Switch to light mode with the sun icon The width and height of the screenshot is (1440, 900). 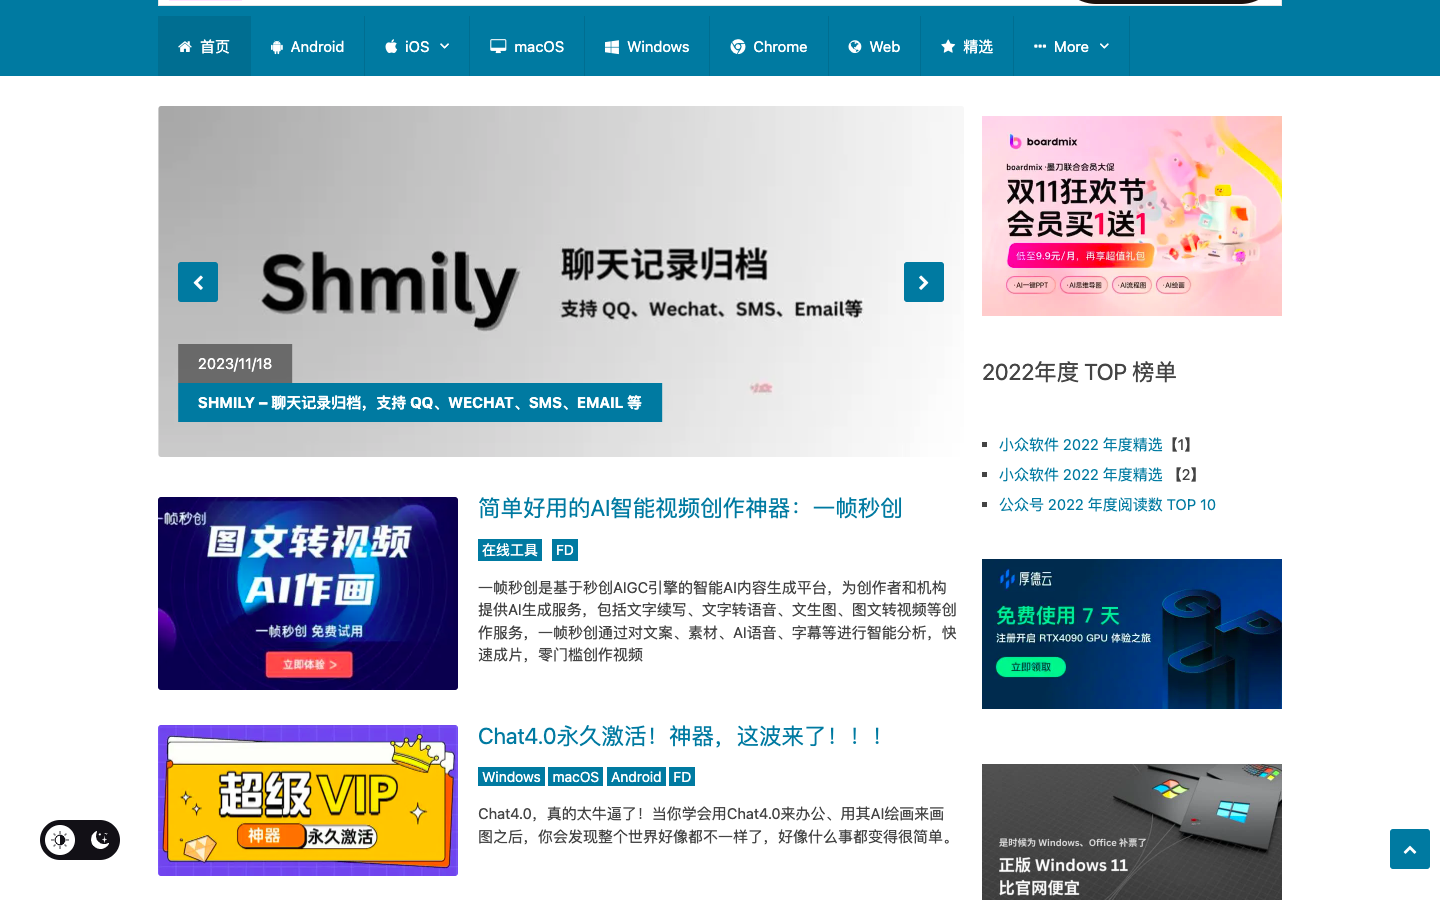(60, 840)
